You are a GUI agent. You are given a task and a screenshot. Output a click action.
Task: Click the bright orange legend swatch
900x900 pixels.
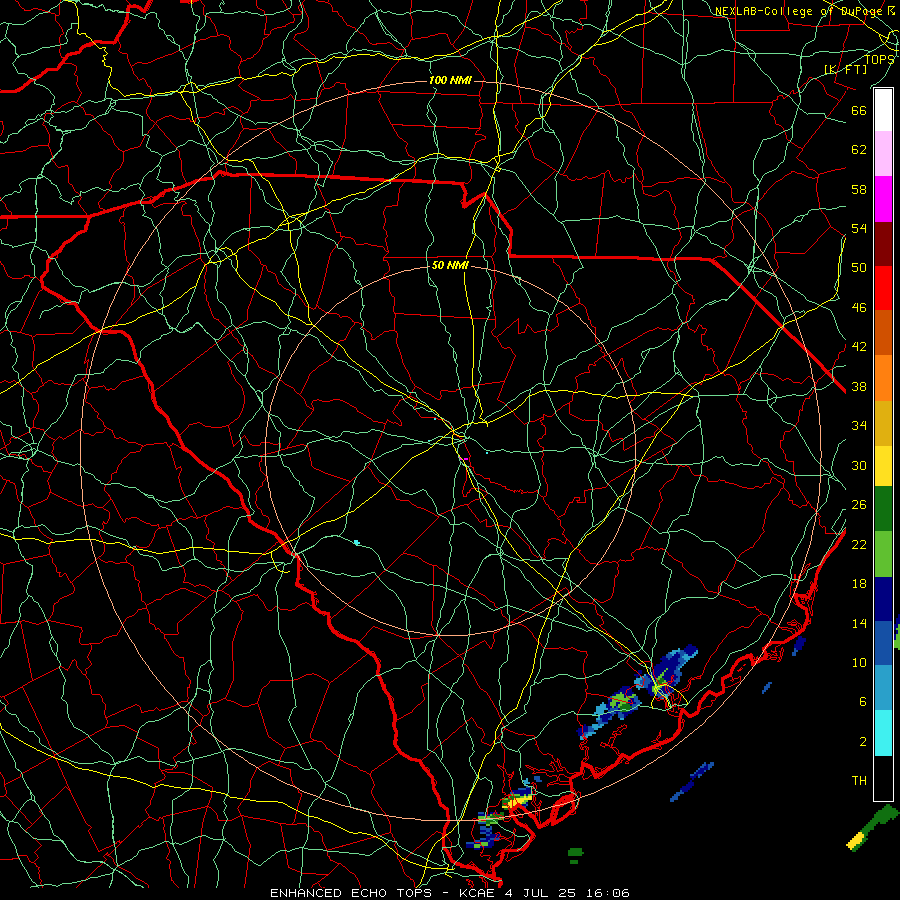tap(883, 378)
